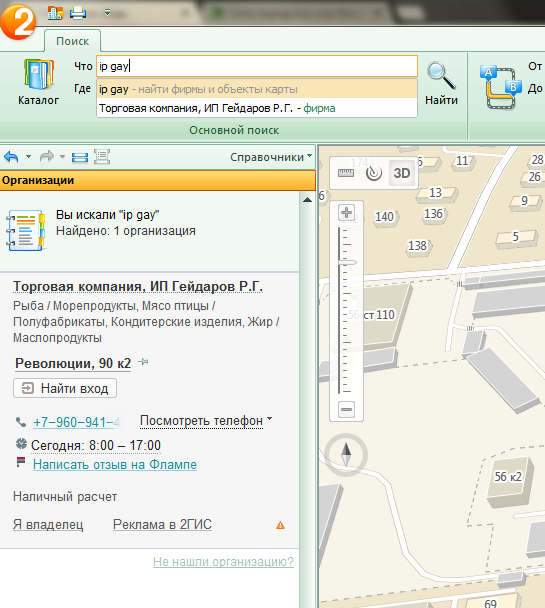Open the Справочники dropdown

tap(271, 157)
